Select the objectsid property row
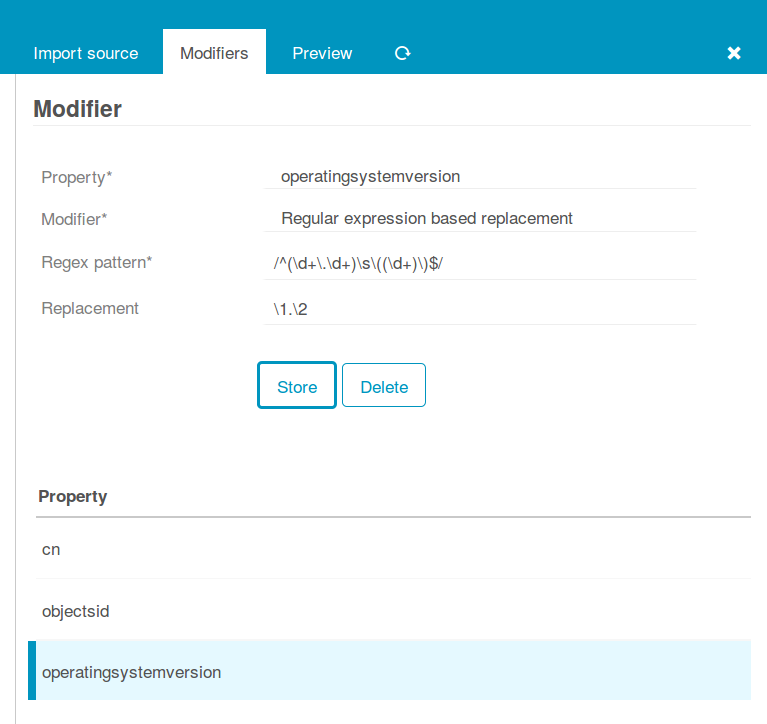767x724 pixels. pos(393,611)
